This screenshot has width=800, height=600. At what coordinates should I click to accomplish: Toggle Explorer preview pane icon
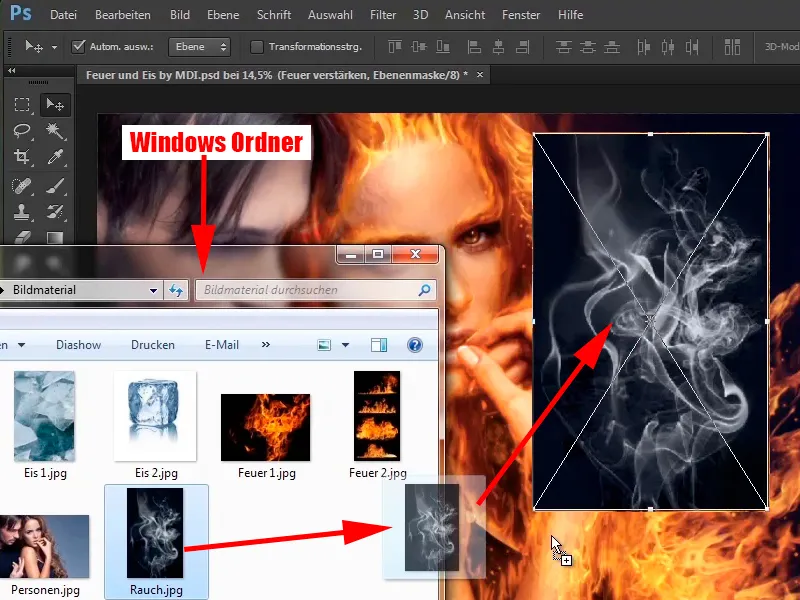click(x=379, y=345)
